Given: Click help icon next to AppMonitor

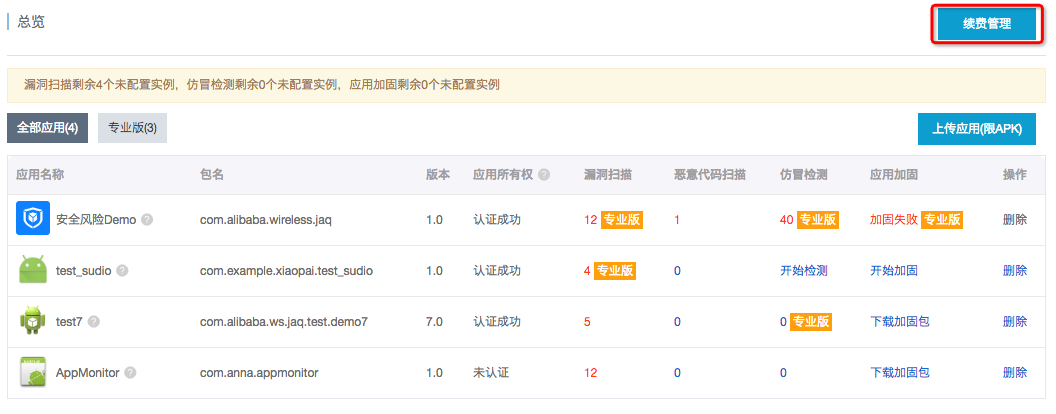Looking at the screenshot, I should point(130,373).
